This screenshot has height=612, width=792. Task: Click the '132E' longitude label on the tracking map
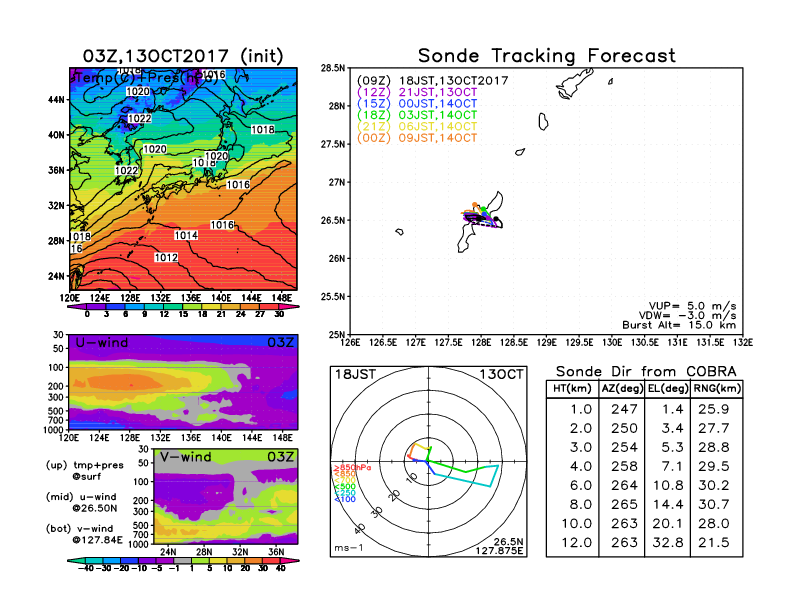click(743, 343)
